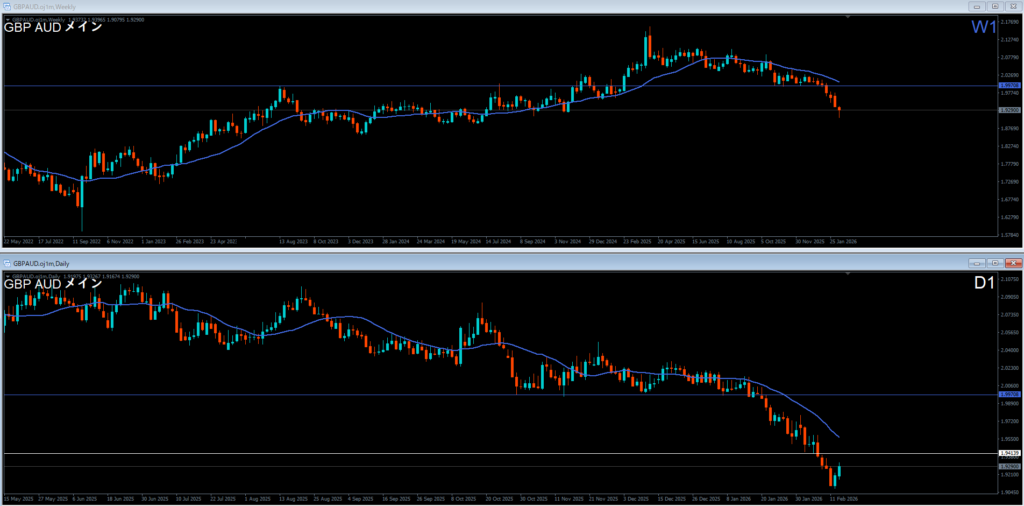Click the "25 Jan 2026" date on the Weekly time axis

841,241
